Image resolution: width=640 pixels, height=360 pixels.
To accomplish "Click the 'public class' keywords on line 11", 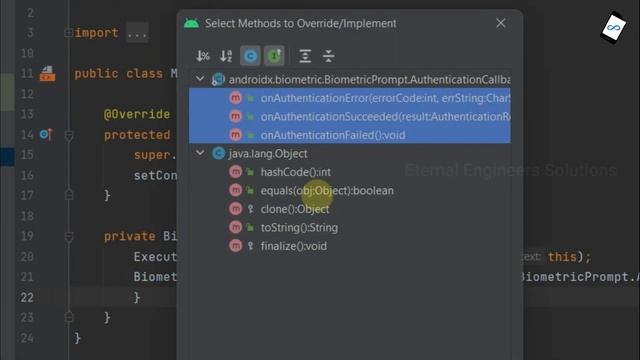I will [x=118, y=73].
